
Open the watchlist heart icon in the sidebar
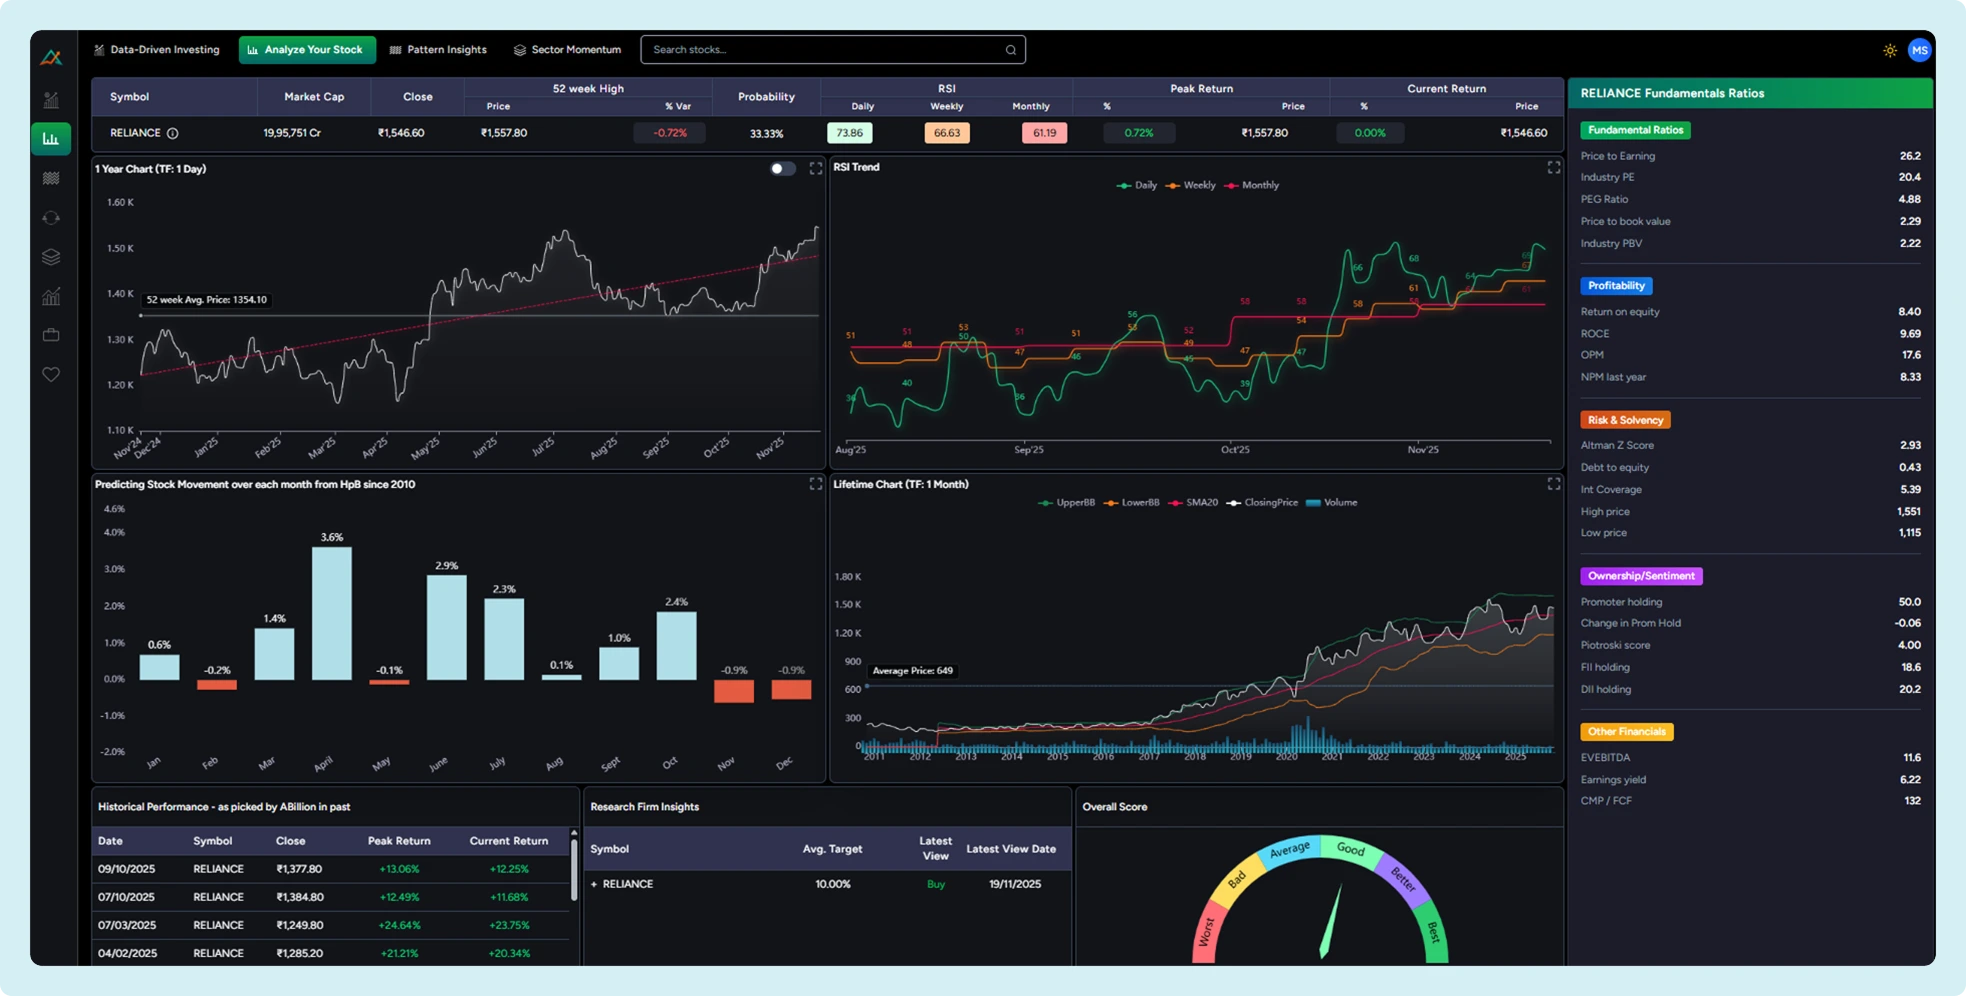(x=51, y=374)
